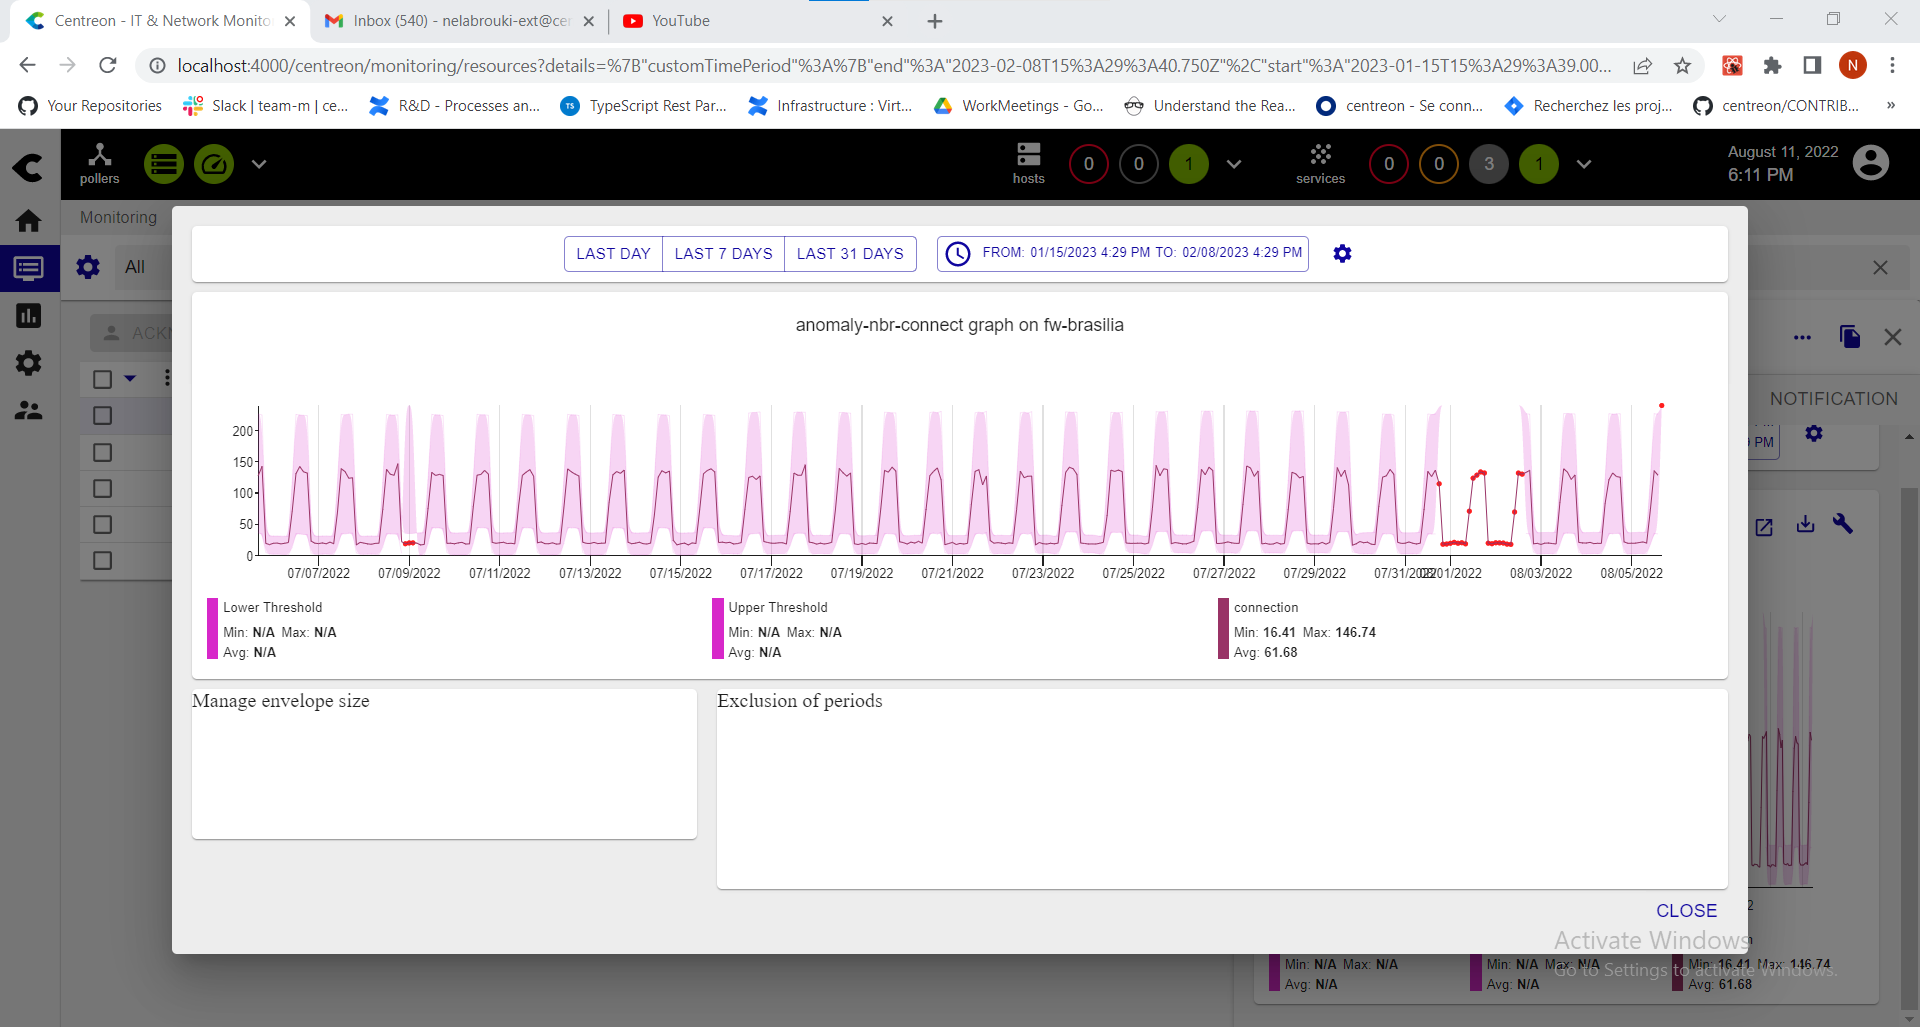Viewport: 1920px width, 1027px height.
Task: Open the NOTIFICATION tab
Action: (x=1833, y=398)
